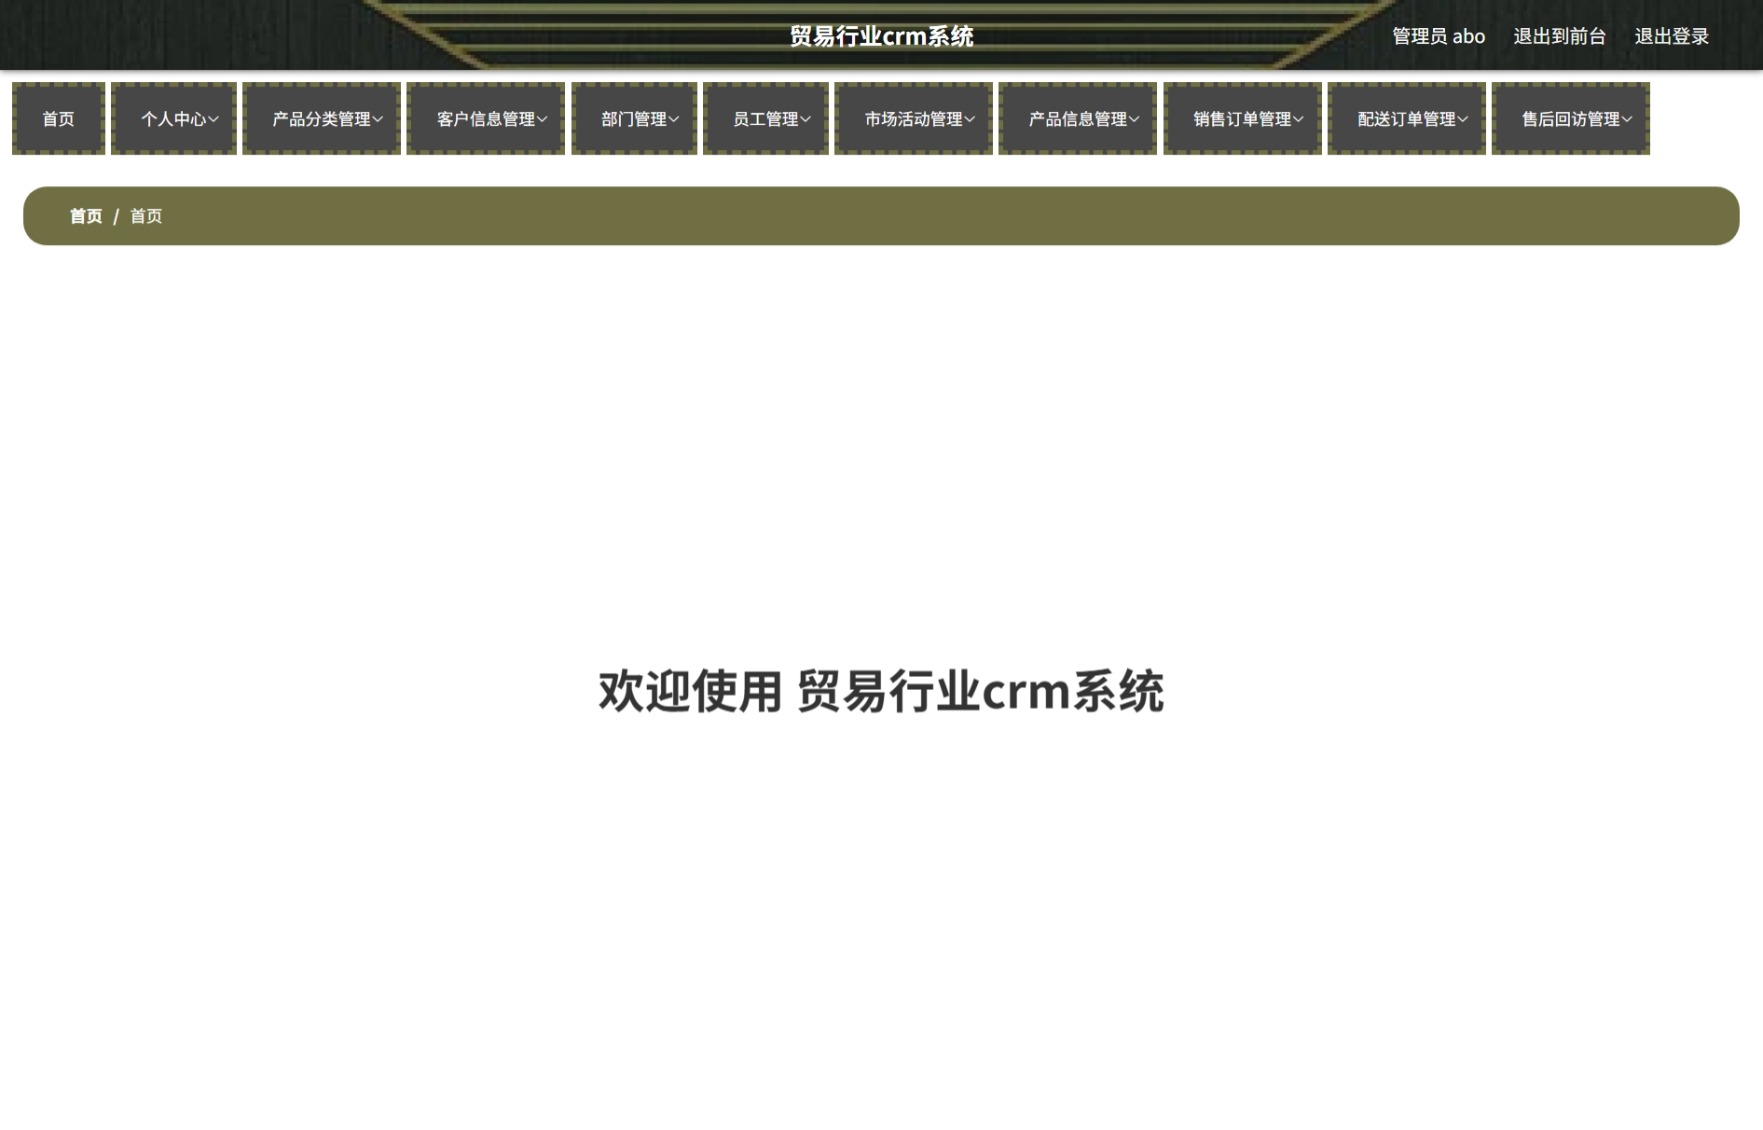
Task: Open the 首页 navigation menu item
Action: tap(58, 119)
